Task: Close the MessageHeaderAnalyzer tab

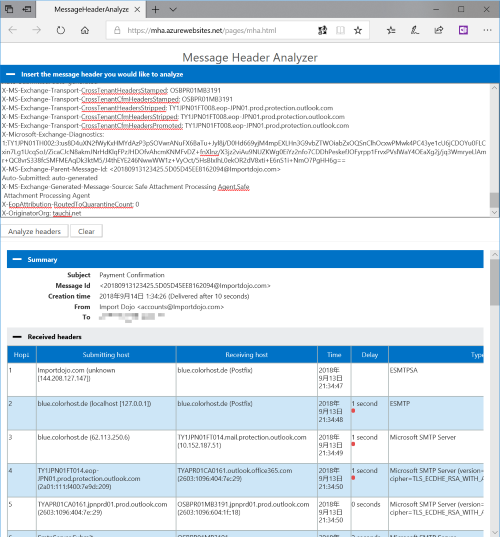Action: click(137, 10)
